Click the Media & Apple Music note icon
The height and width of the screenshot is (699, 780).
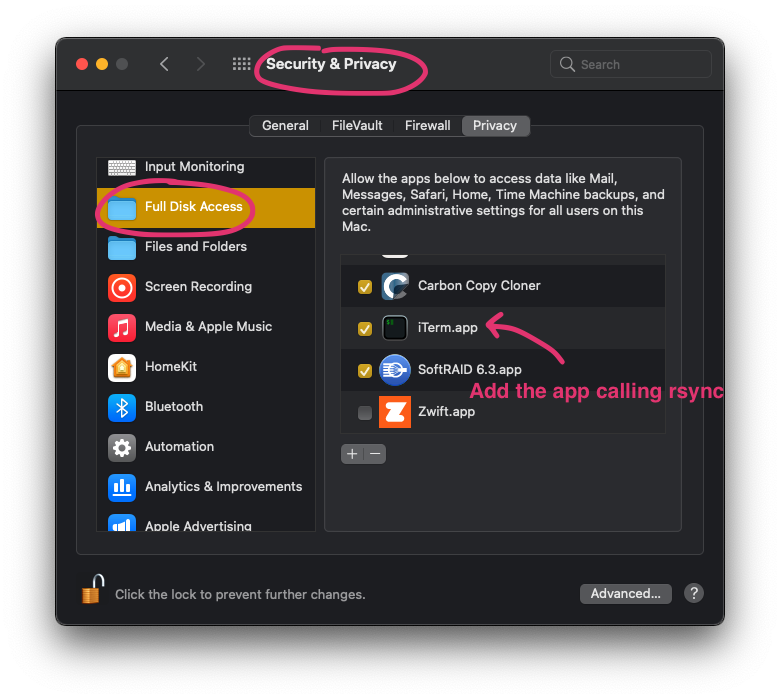122,328
